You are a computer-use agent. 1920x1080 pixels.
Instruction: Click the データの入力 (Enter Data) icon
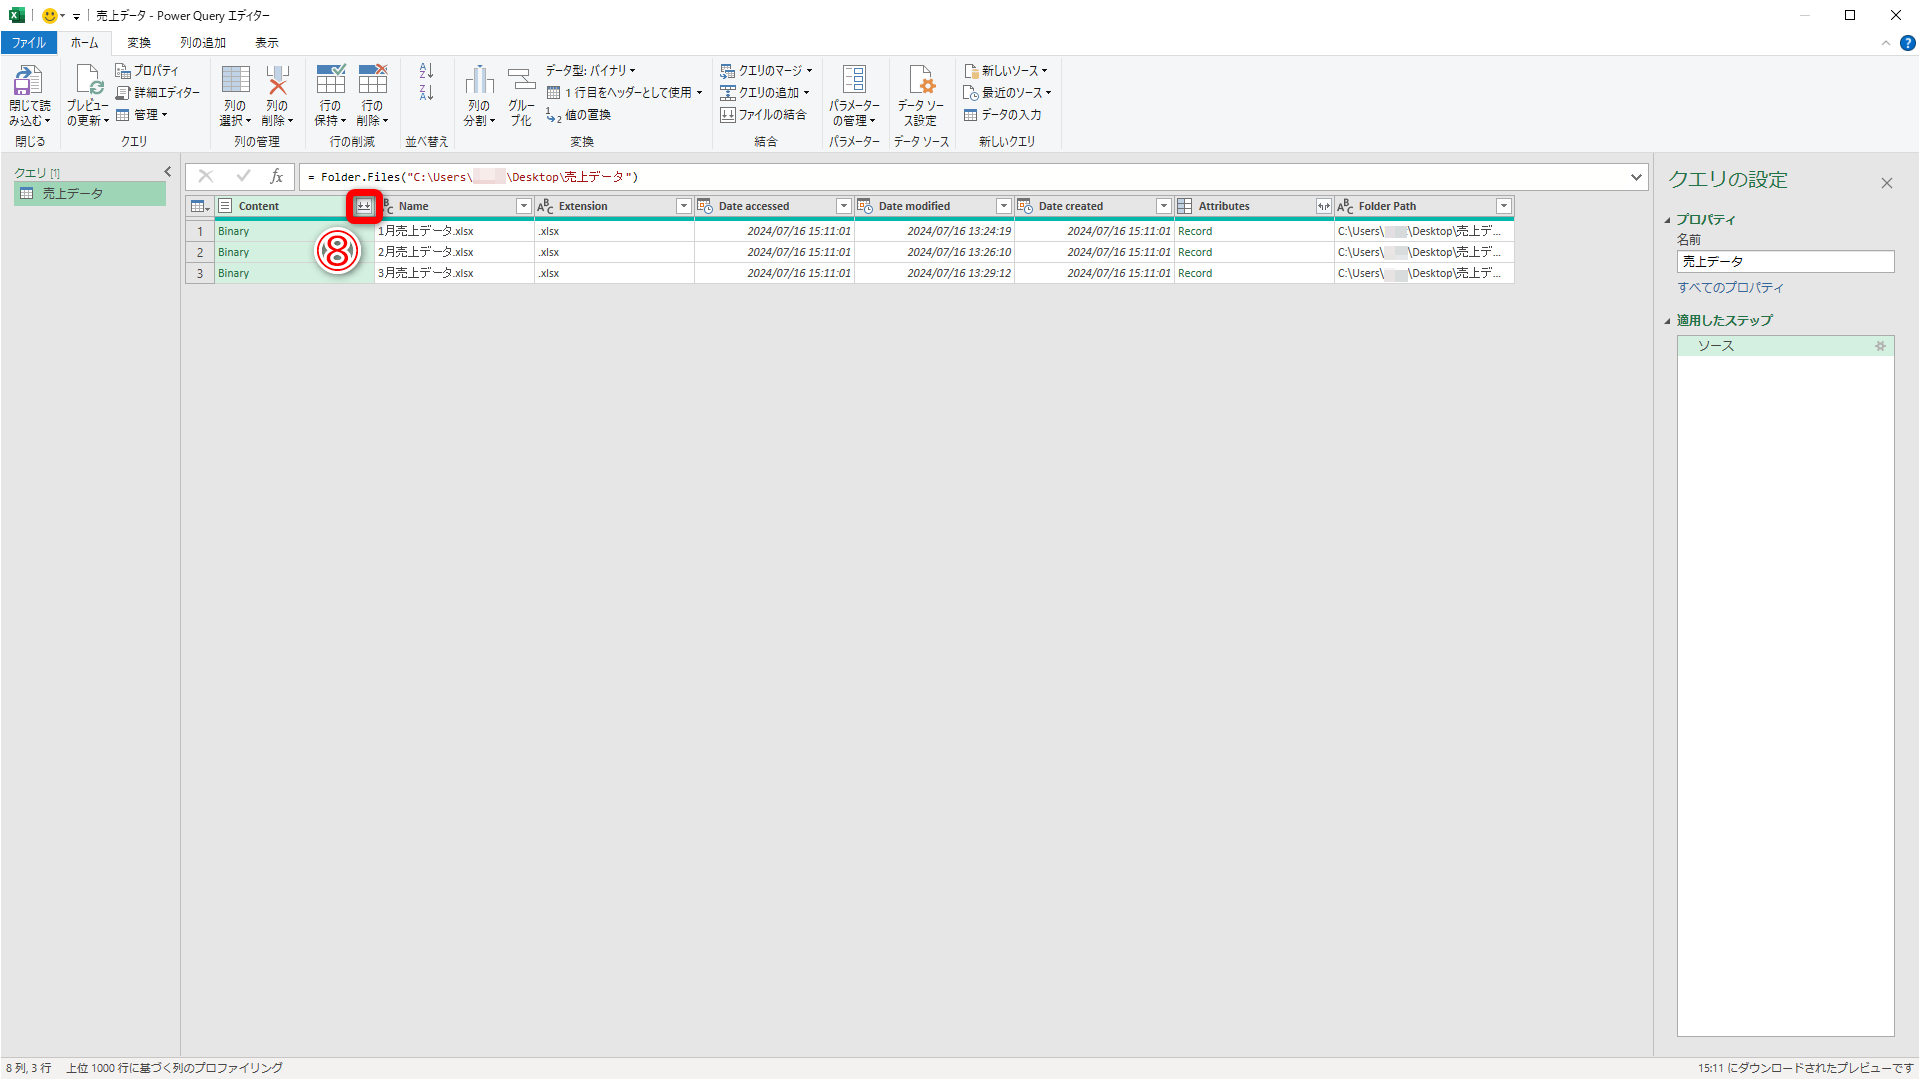click(1006, 115)
